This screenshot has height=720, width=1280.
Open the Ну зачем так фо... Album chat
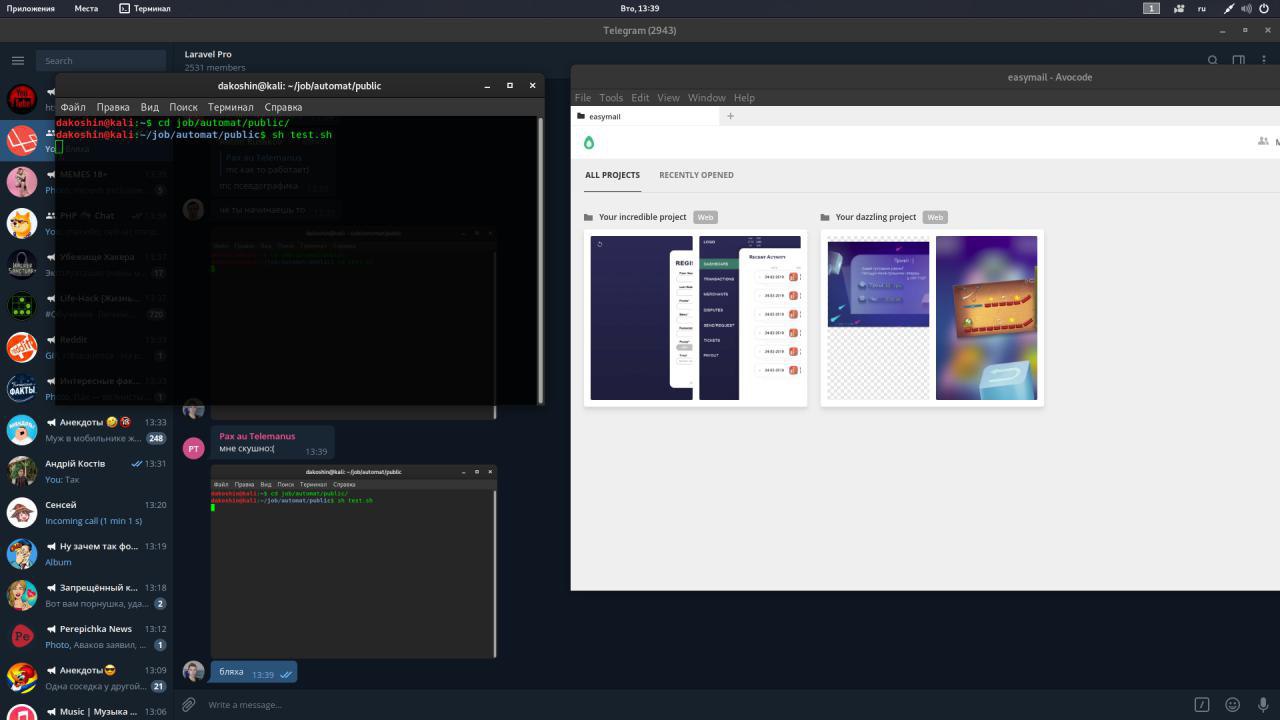pyautogui.click(x=86, y=554)
